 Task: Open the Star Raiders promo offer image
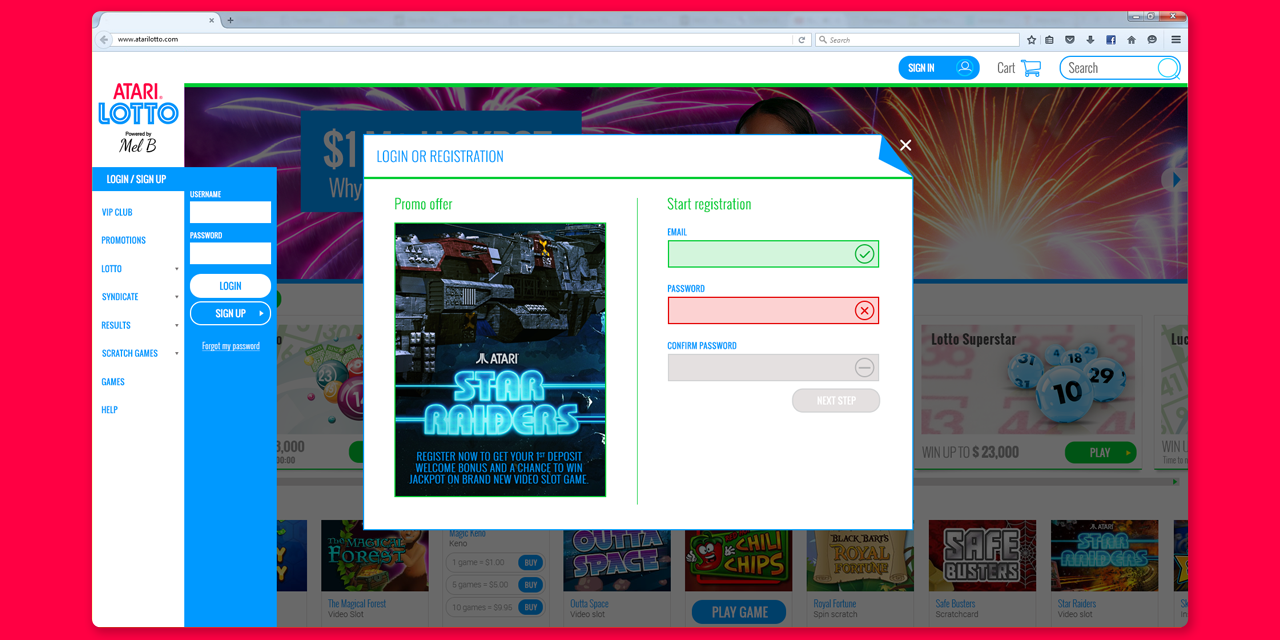point(500,360)
